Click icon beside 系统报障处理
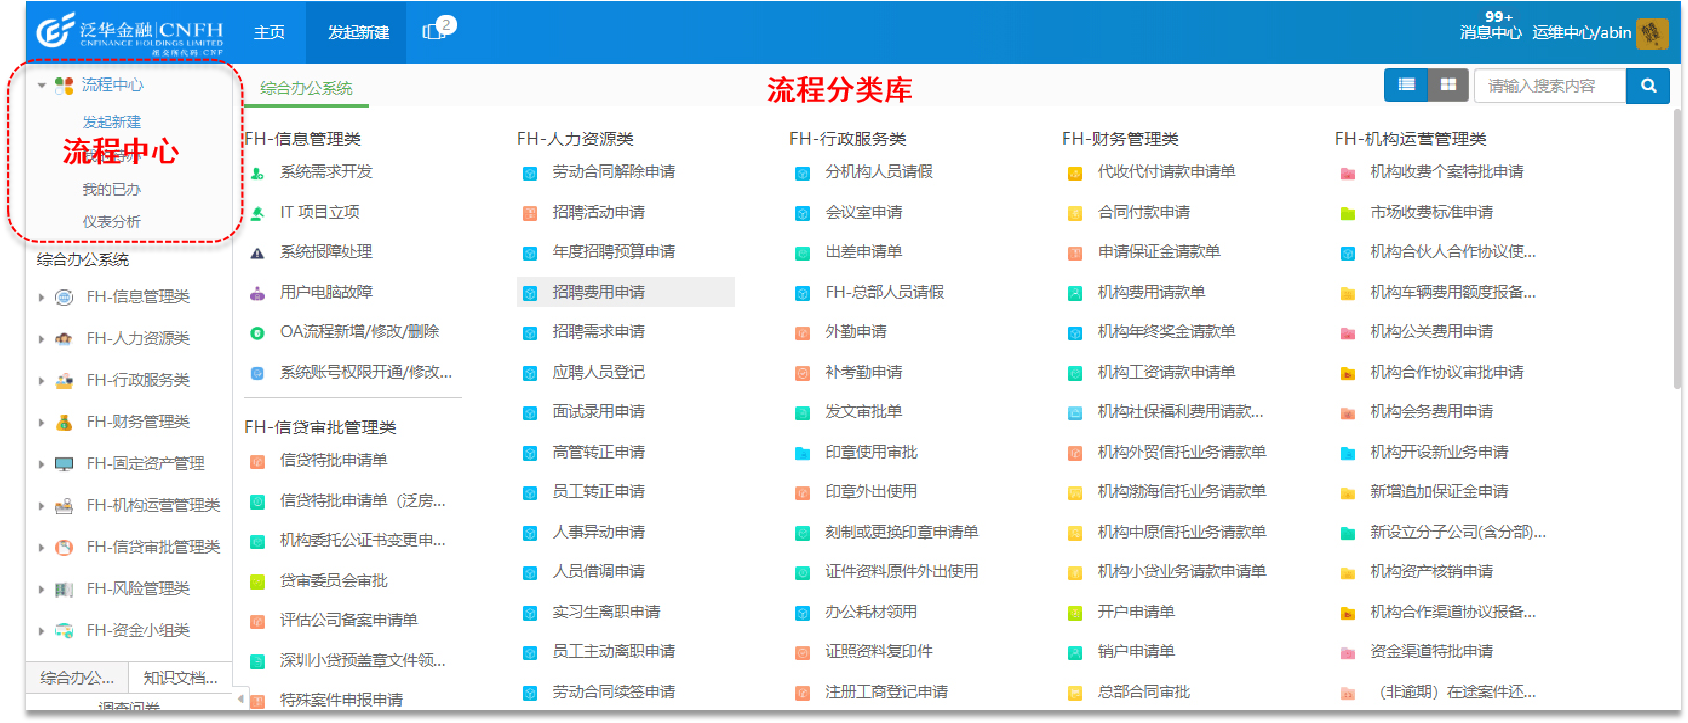The image size is (1688, 723). (257, 253)
